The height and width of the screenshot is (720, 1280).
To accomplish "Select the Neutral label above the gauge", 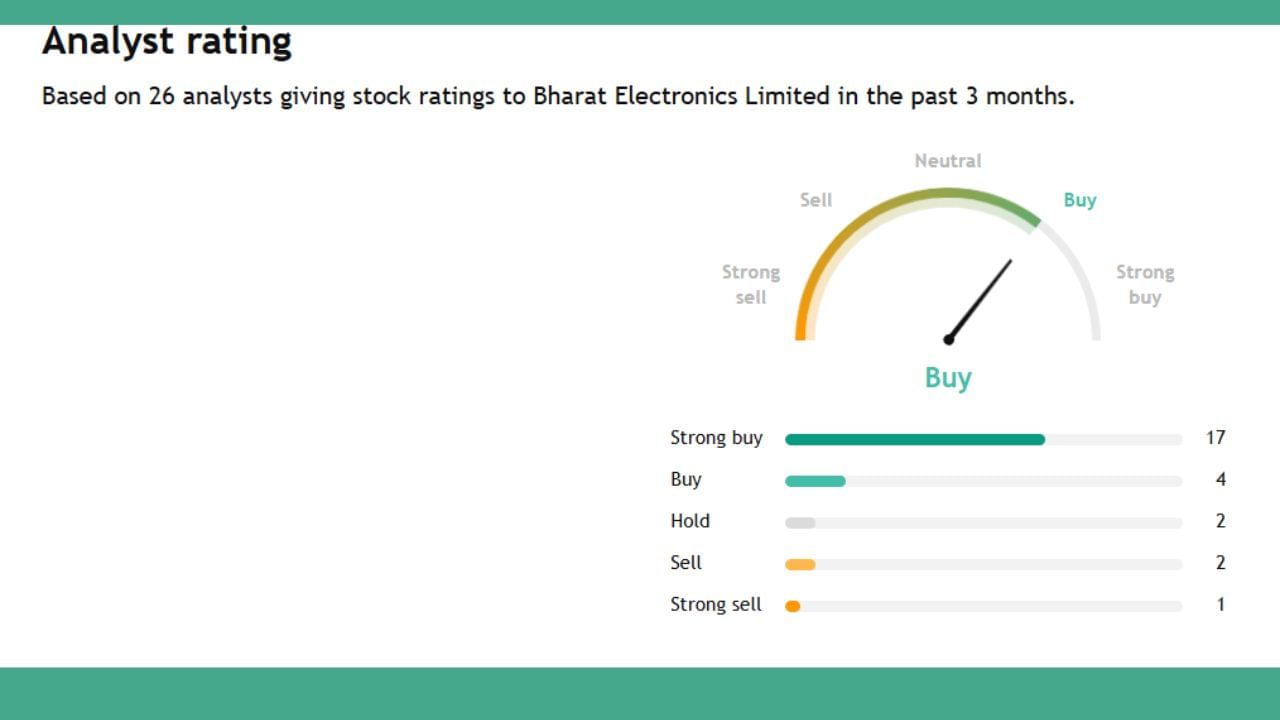I will [948, 161].
